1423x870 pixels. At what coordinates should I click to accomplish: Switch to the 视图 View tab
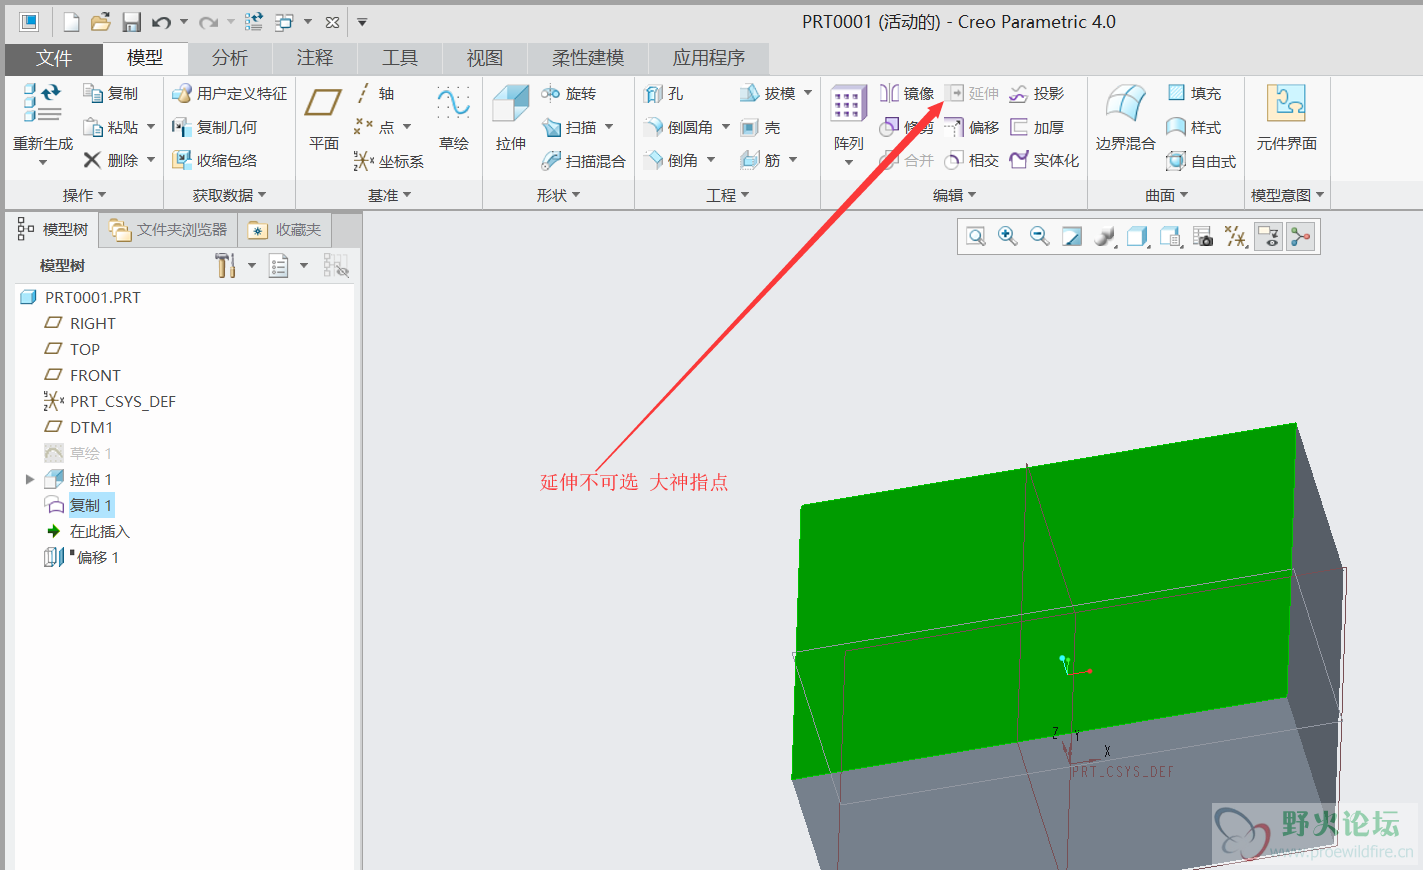pos(485,58)
